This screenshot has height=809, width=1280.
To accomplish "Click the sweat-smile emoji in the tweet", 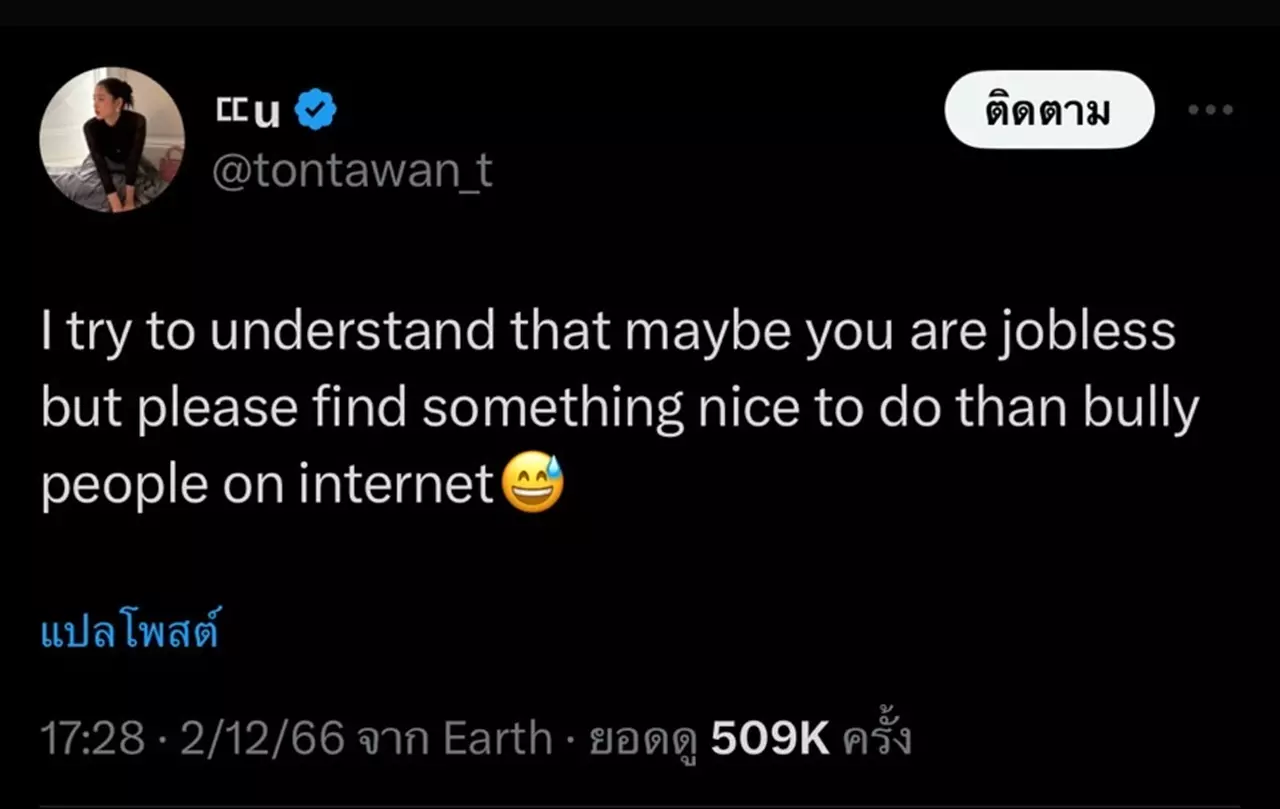I will point(533,484).
